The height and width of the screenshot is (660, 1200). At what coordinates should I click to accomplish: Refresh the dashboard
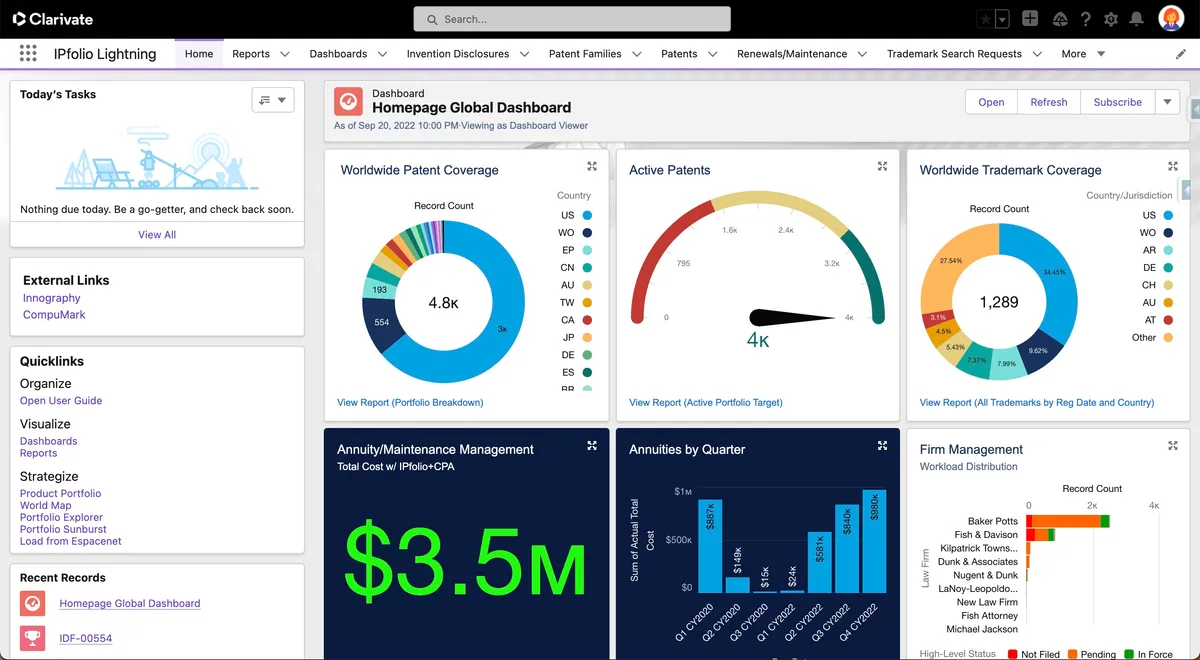point(1049,102)
